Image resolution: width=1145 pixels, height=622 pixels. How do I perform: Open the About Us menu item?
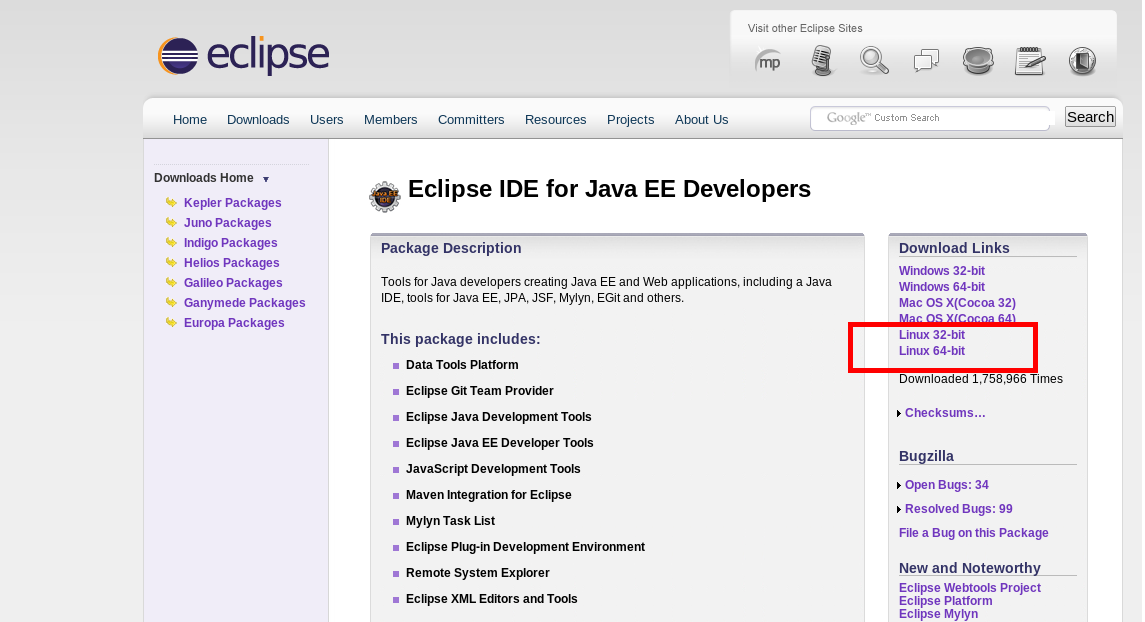tap(701, 120)
